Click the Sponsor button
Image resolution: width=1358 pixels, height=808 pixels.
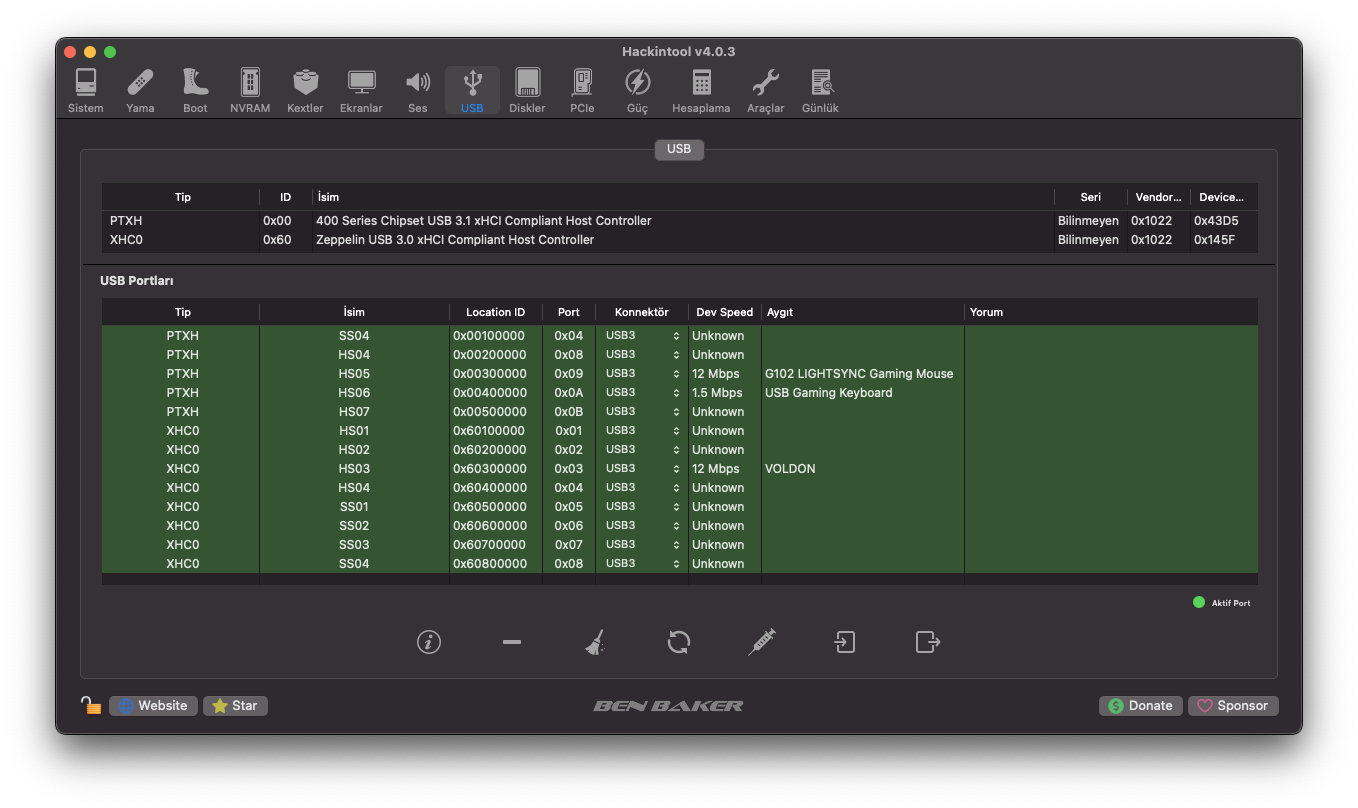[x=1233, y=706]
